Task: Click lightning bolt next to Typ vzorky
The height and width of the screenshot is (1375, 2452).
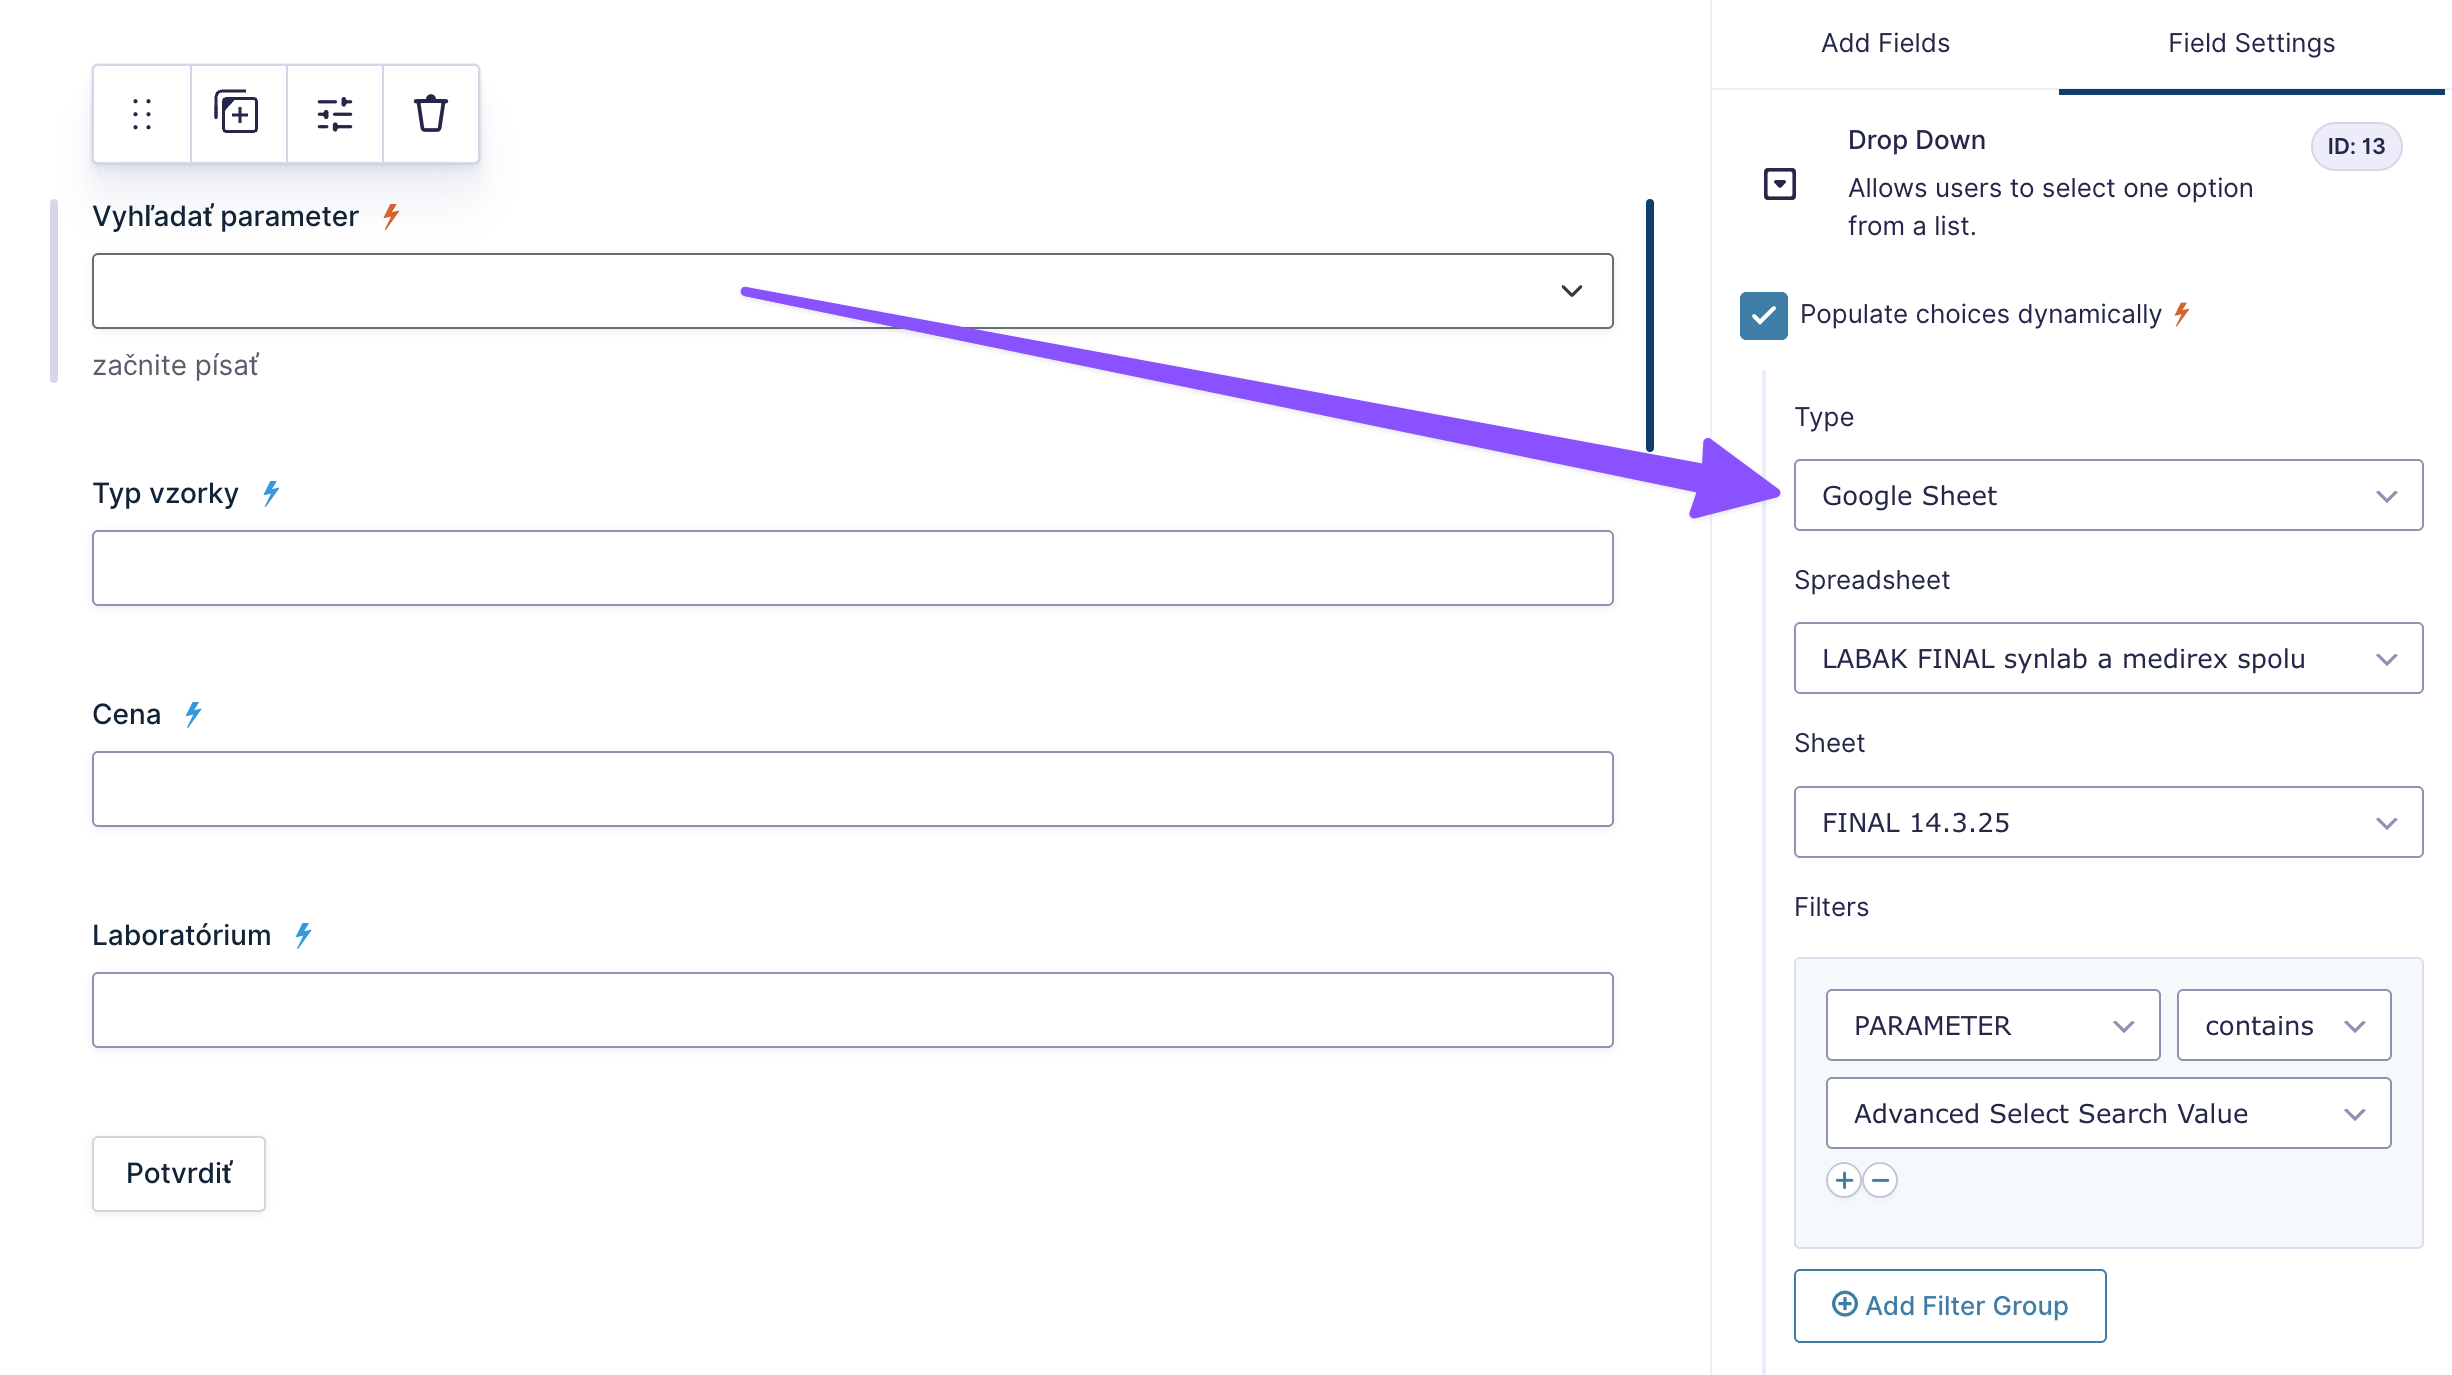Action: [271, 493]
